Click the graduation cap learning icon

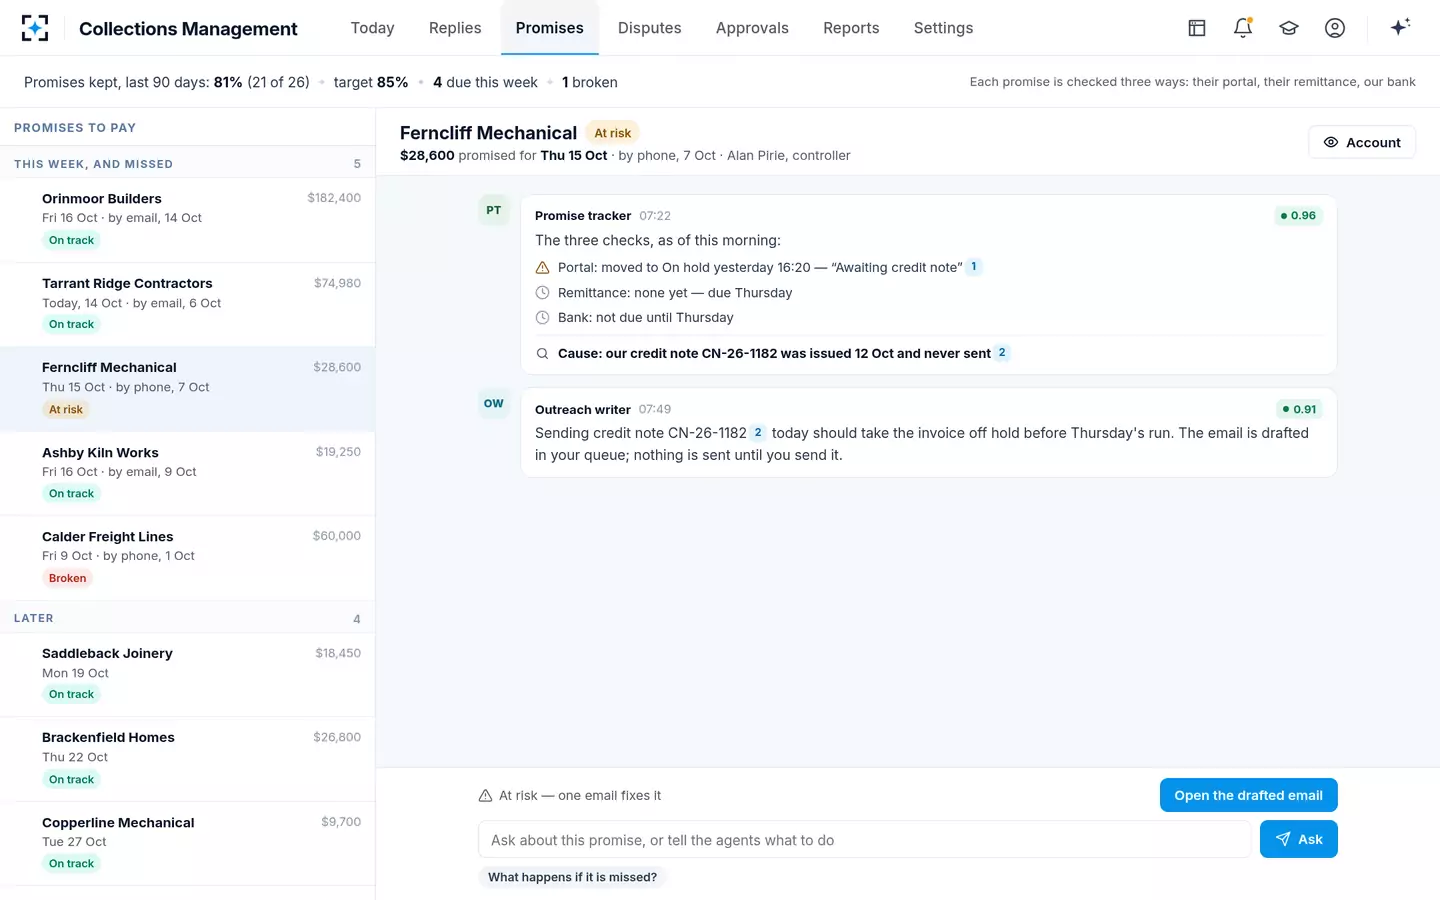1289,28
